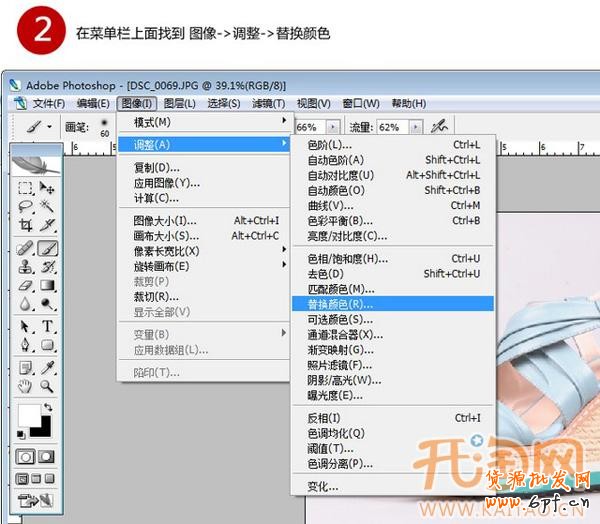This screenshot has height=524, width=600.
Task: Select the Move tool
Action: coord(47,188)
